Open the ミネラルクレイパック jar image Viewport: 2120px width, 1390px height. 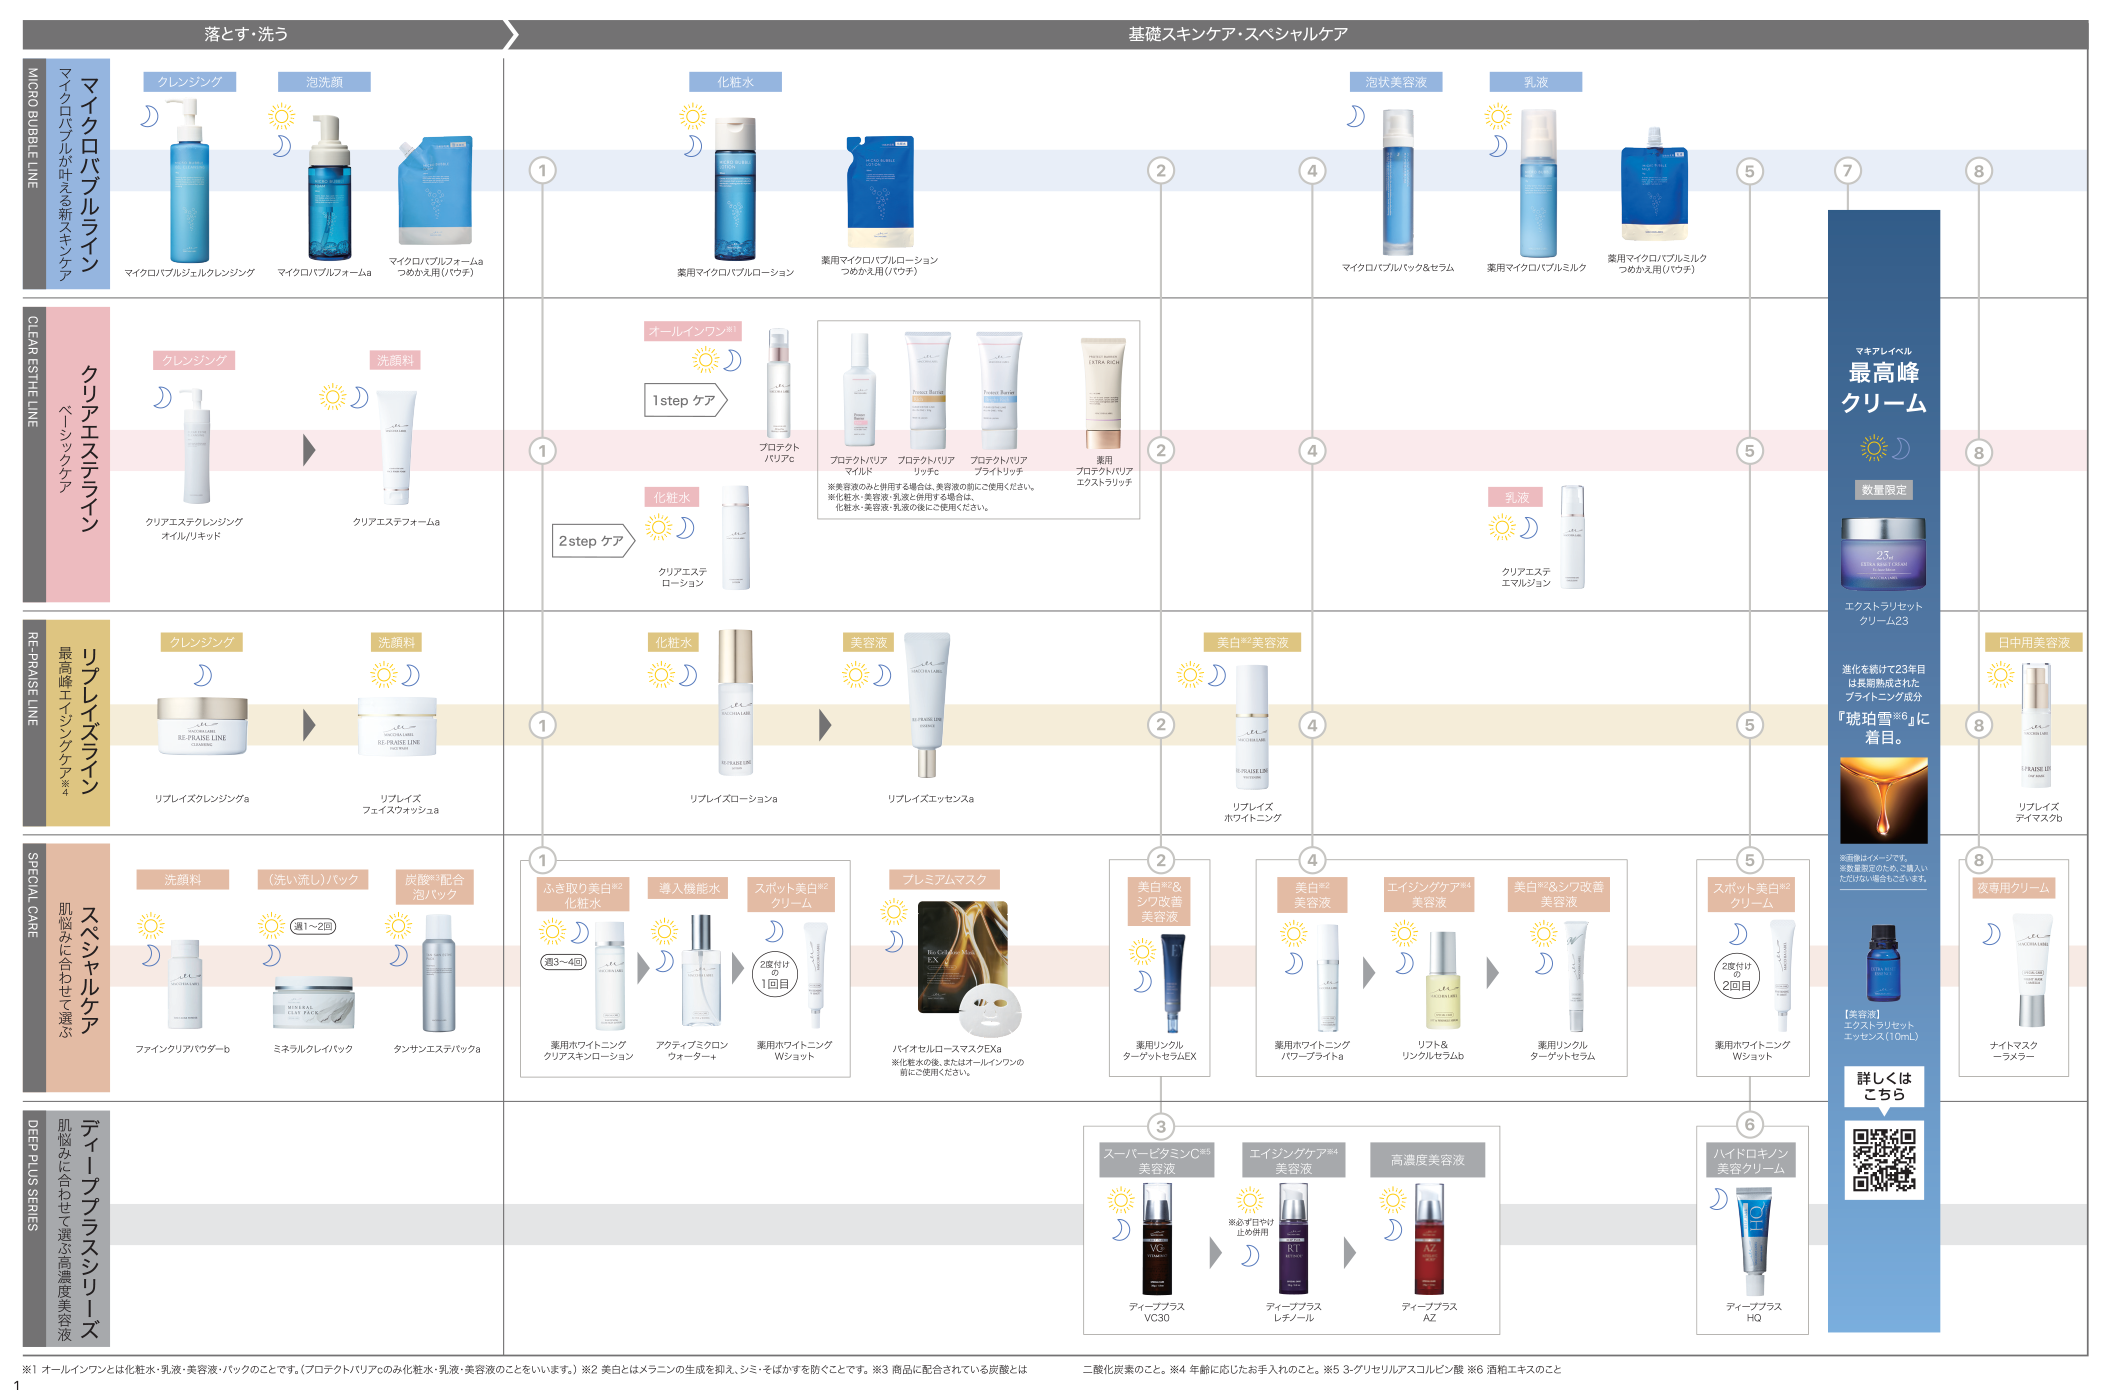313,1003
